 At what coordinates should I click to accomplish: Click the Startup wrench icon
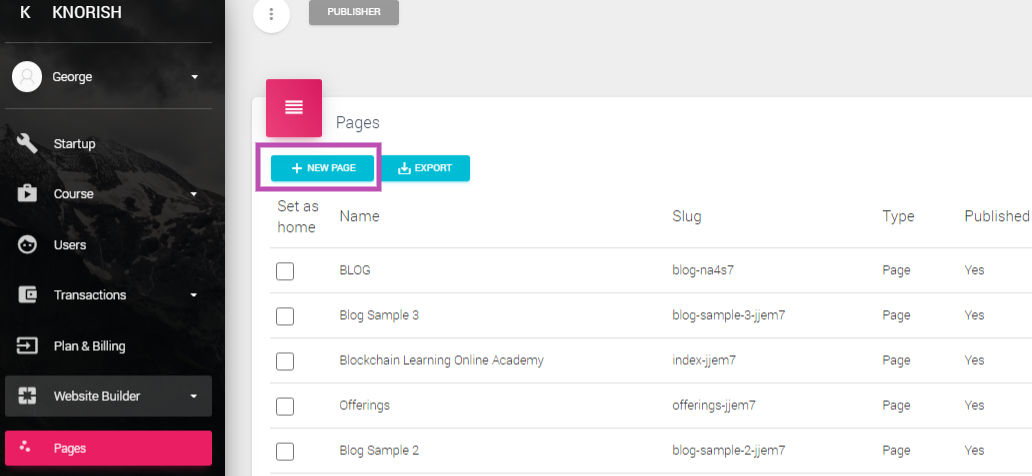[27, 143]
